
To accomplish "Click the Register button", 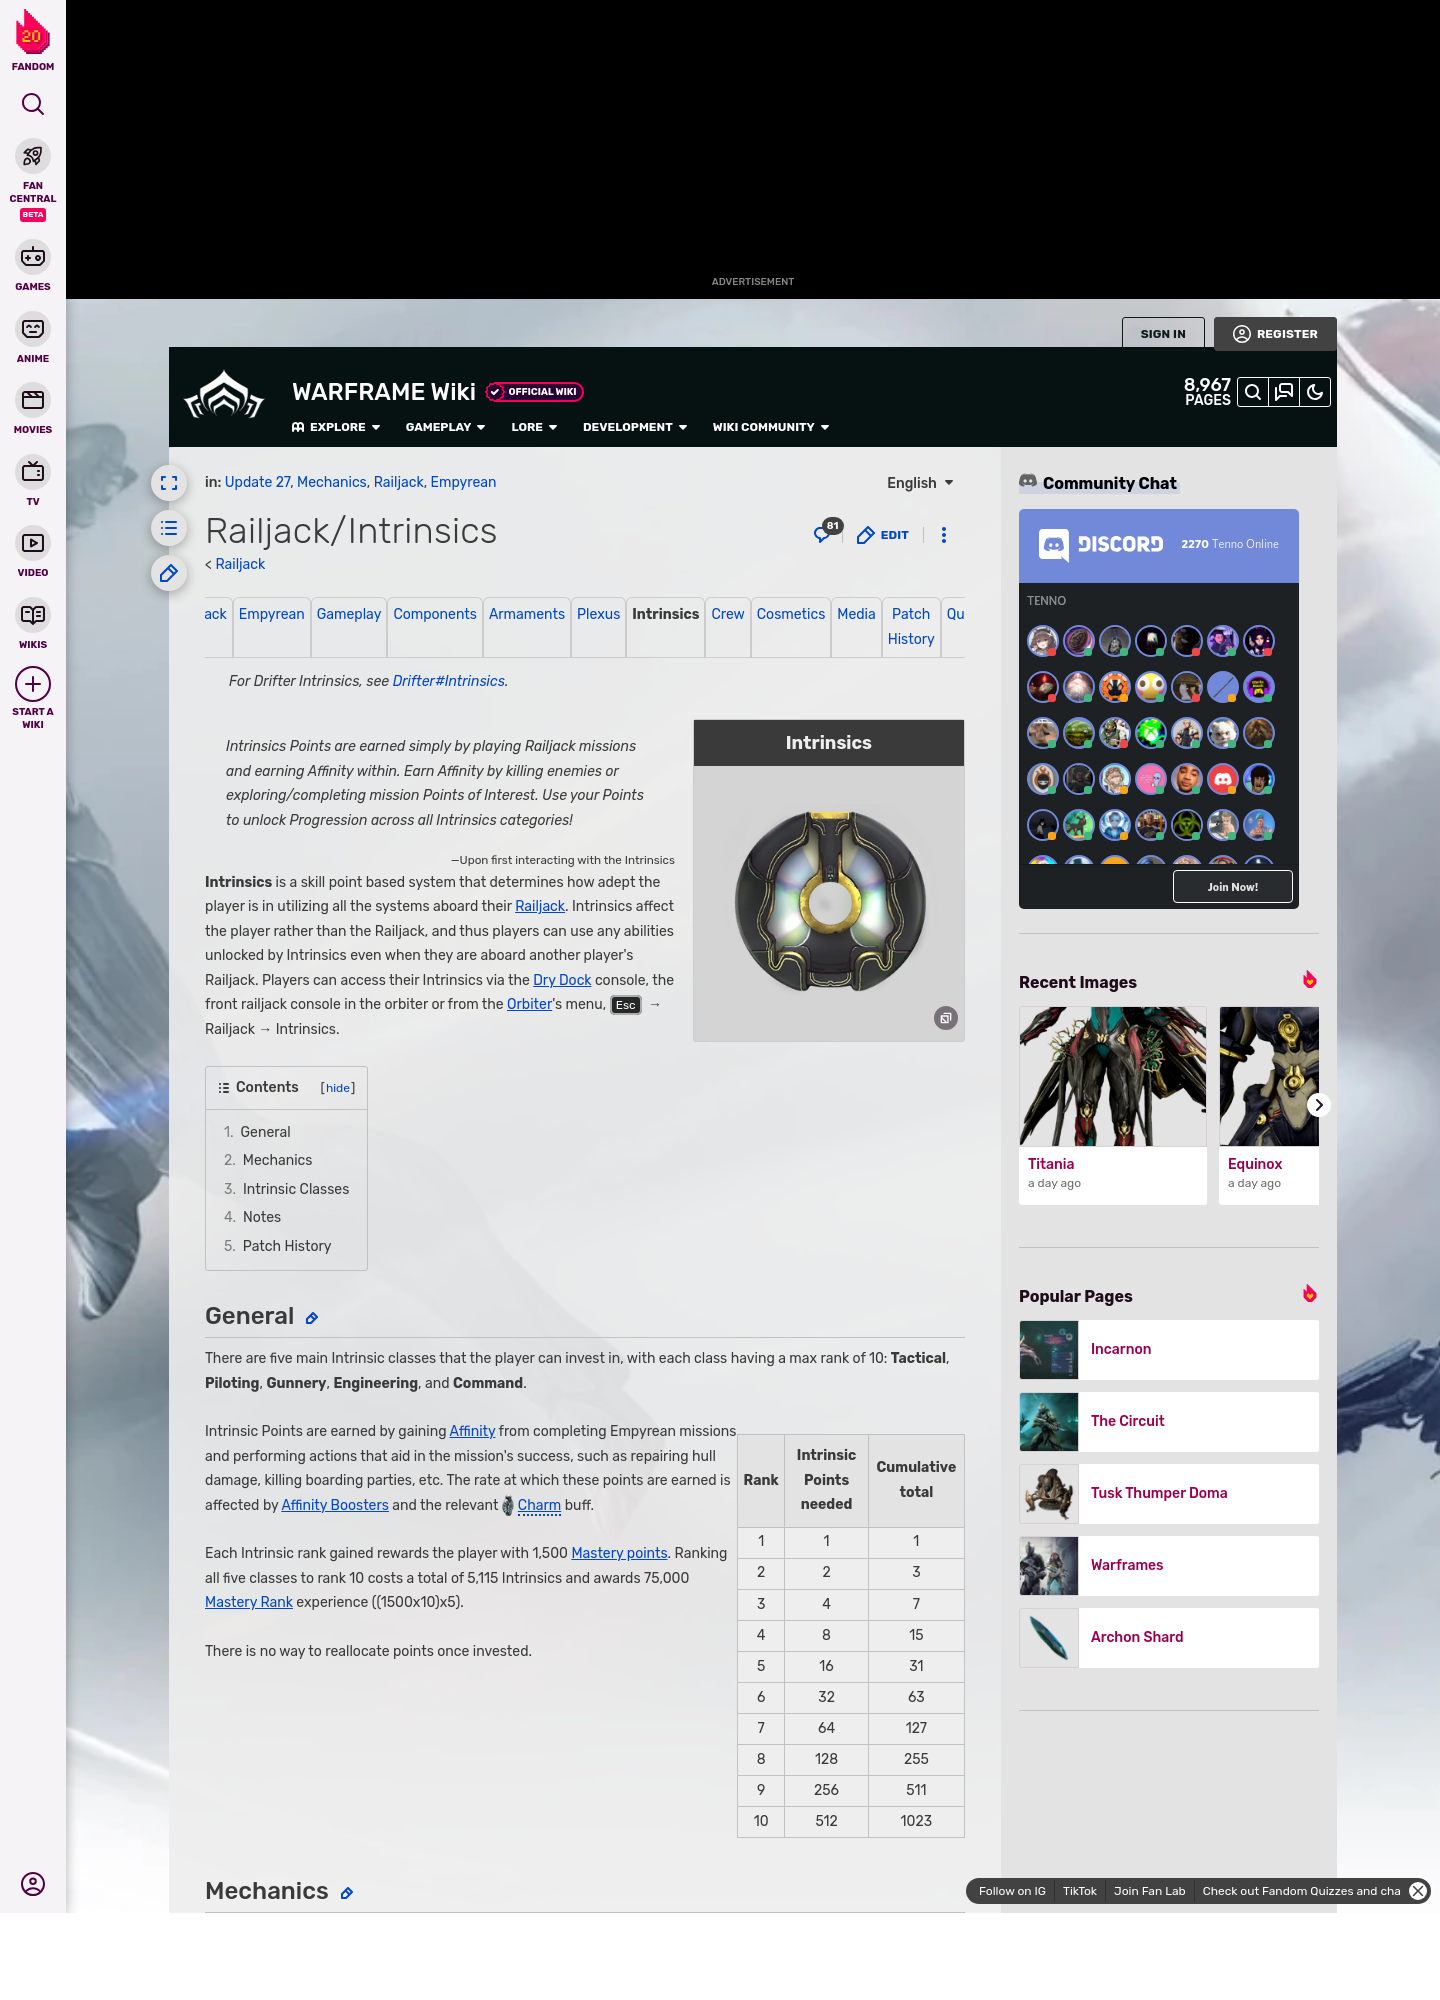I will pos(1275,334).
